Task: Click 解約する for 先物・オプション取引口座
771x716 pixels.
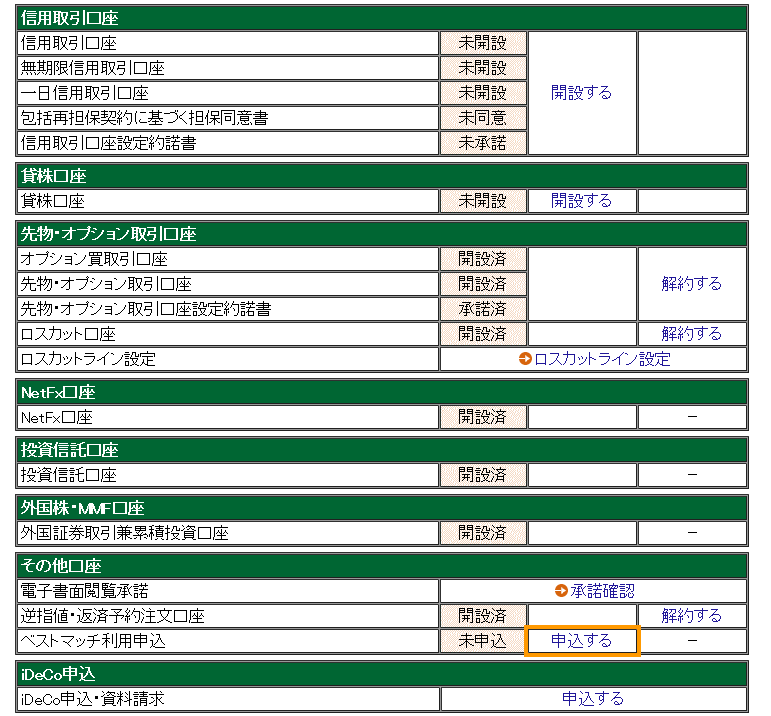Action: click(x=691, y=284)
